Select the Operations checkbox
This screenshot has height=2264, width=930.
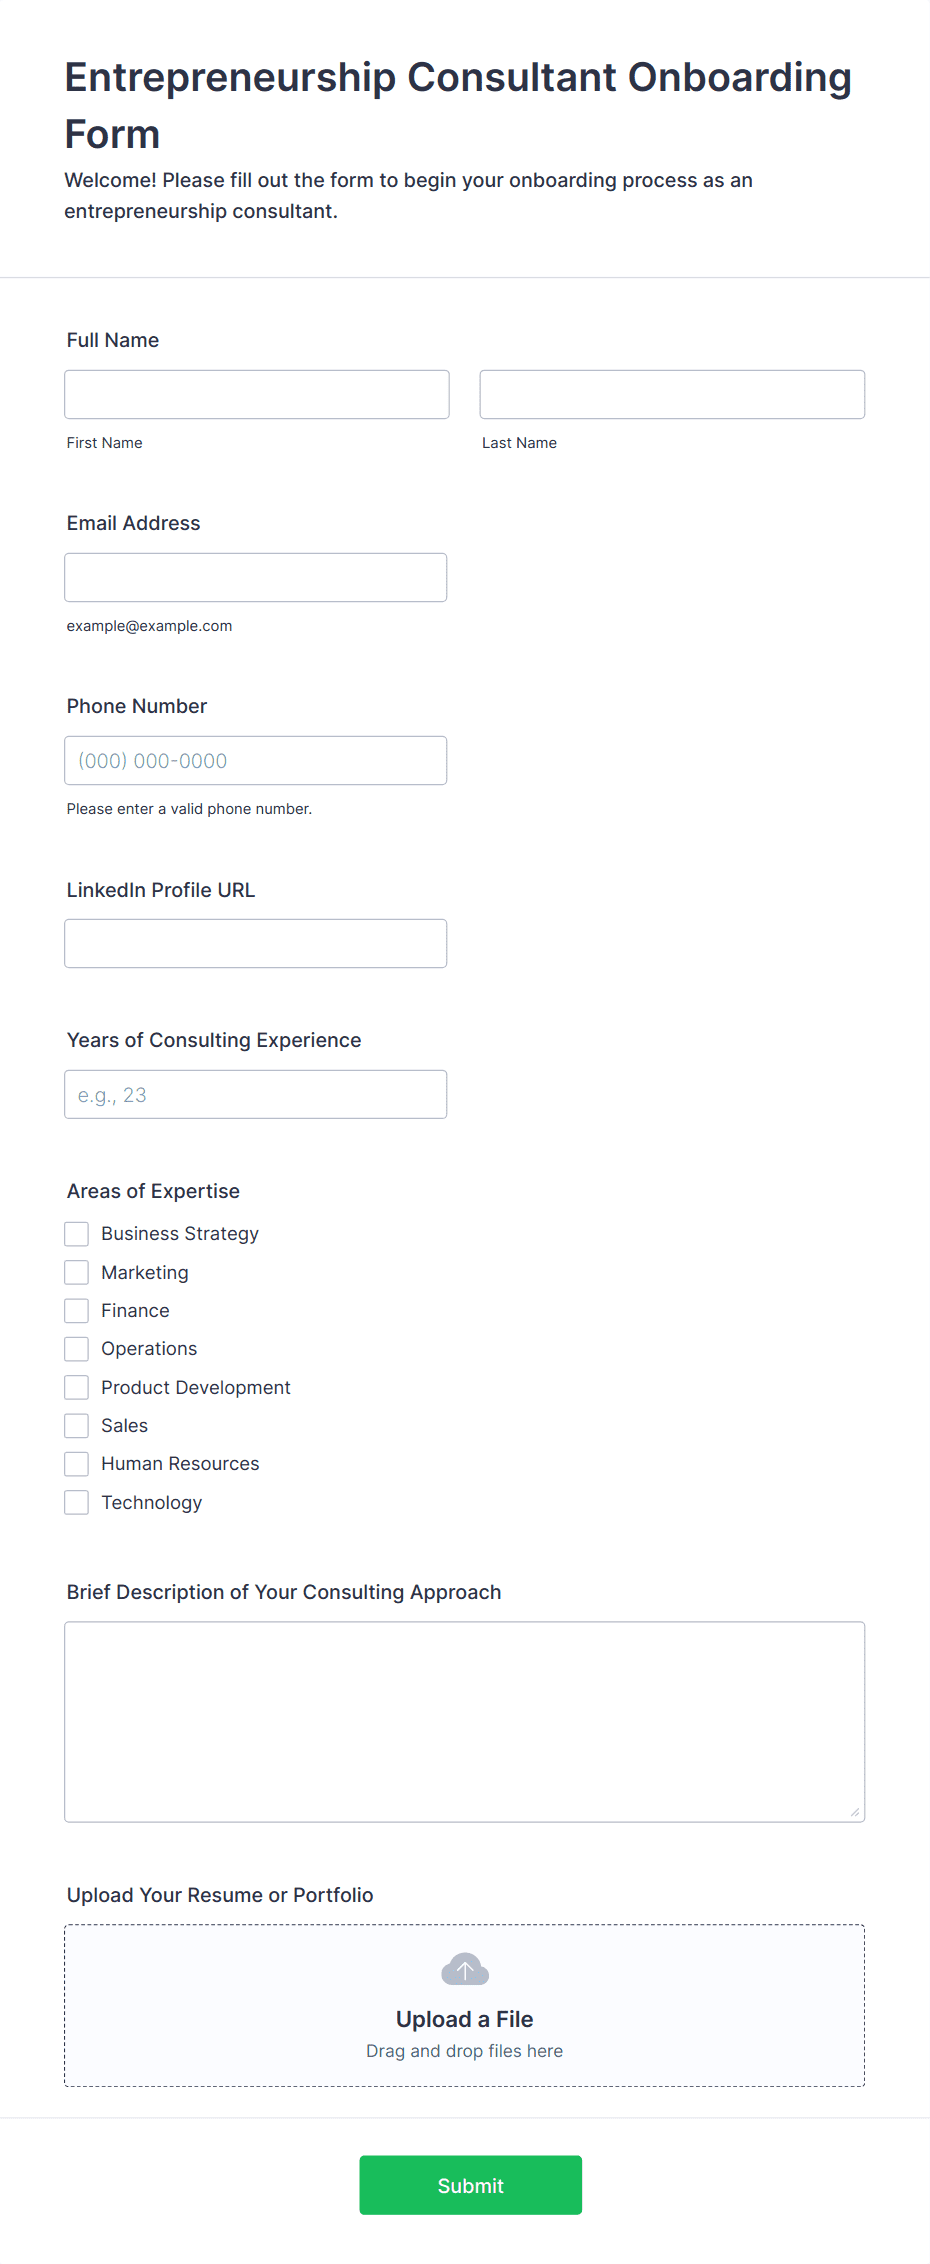point(77,1349)
